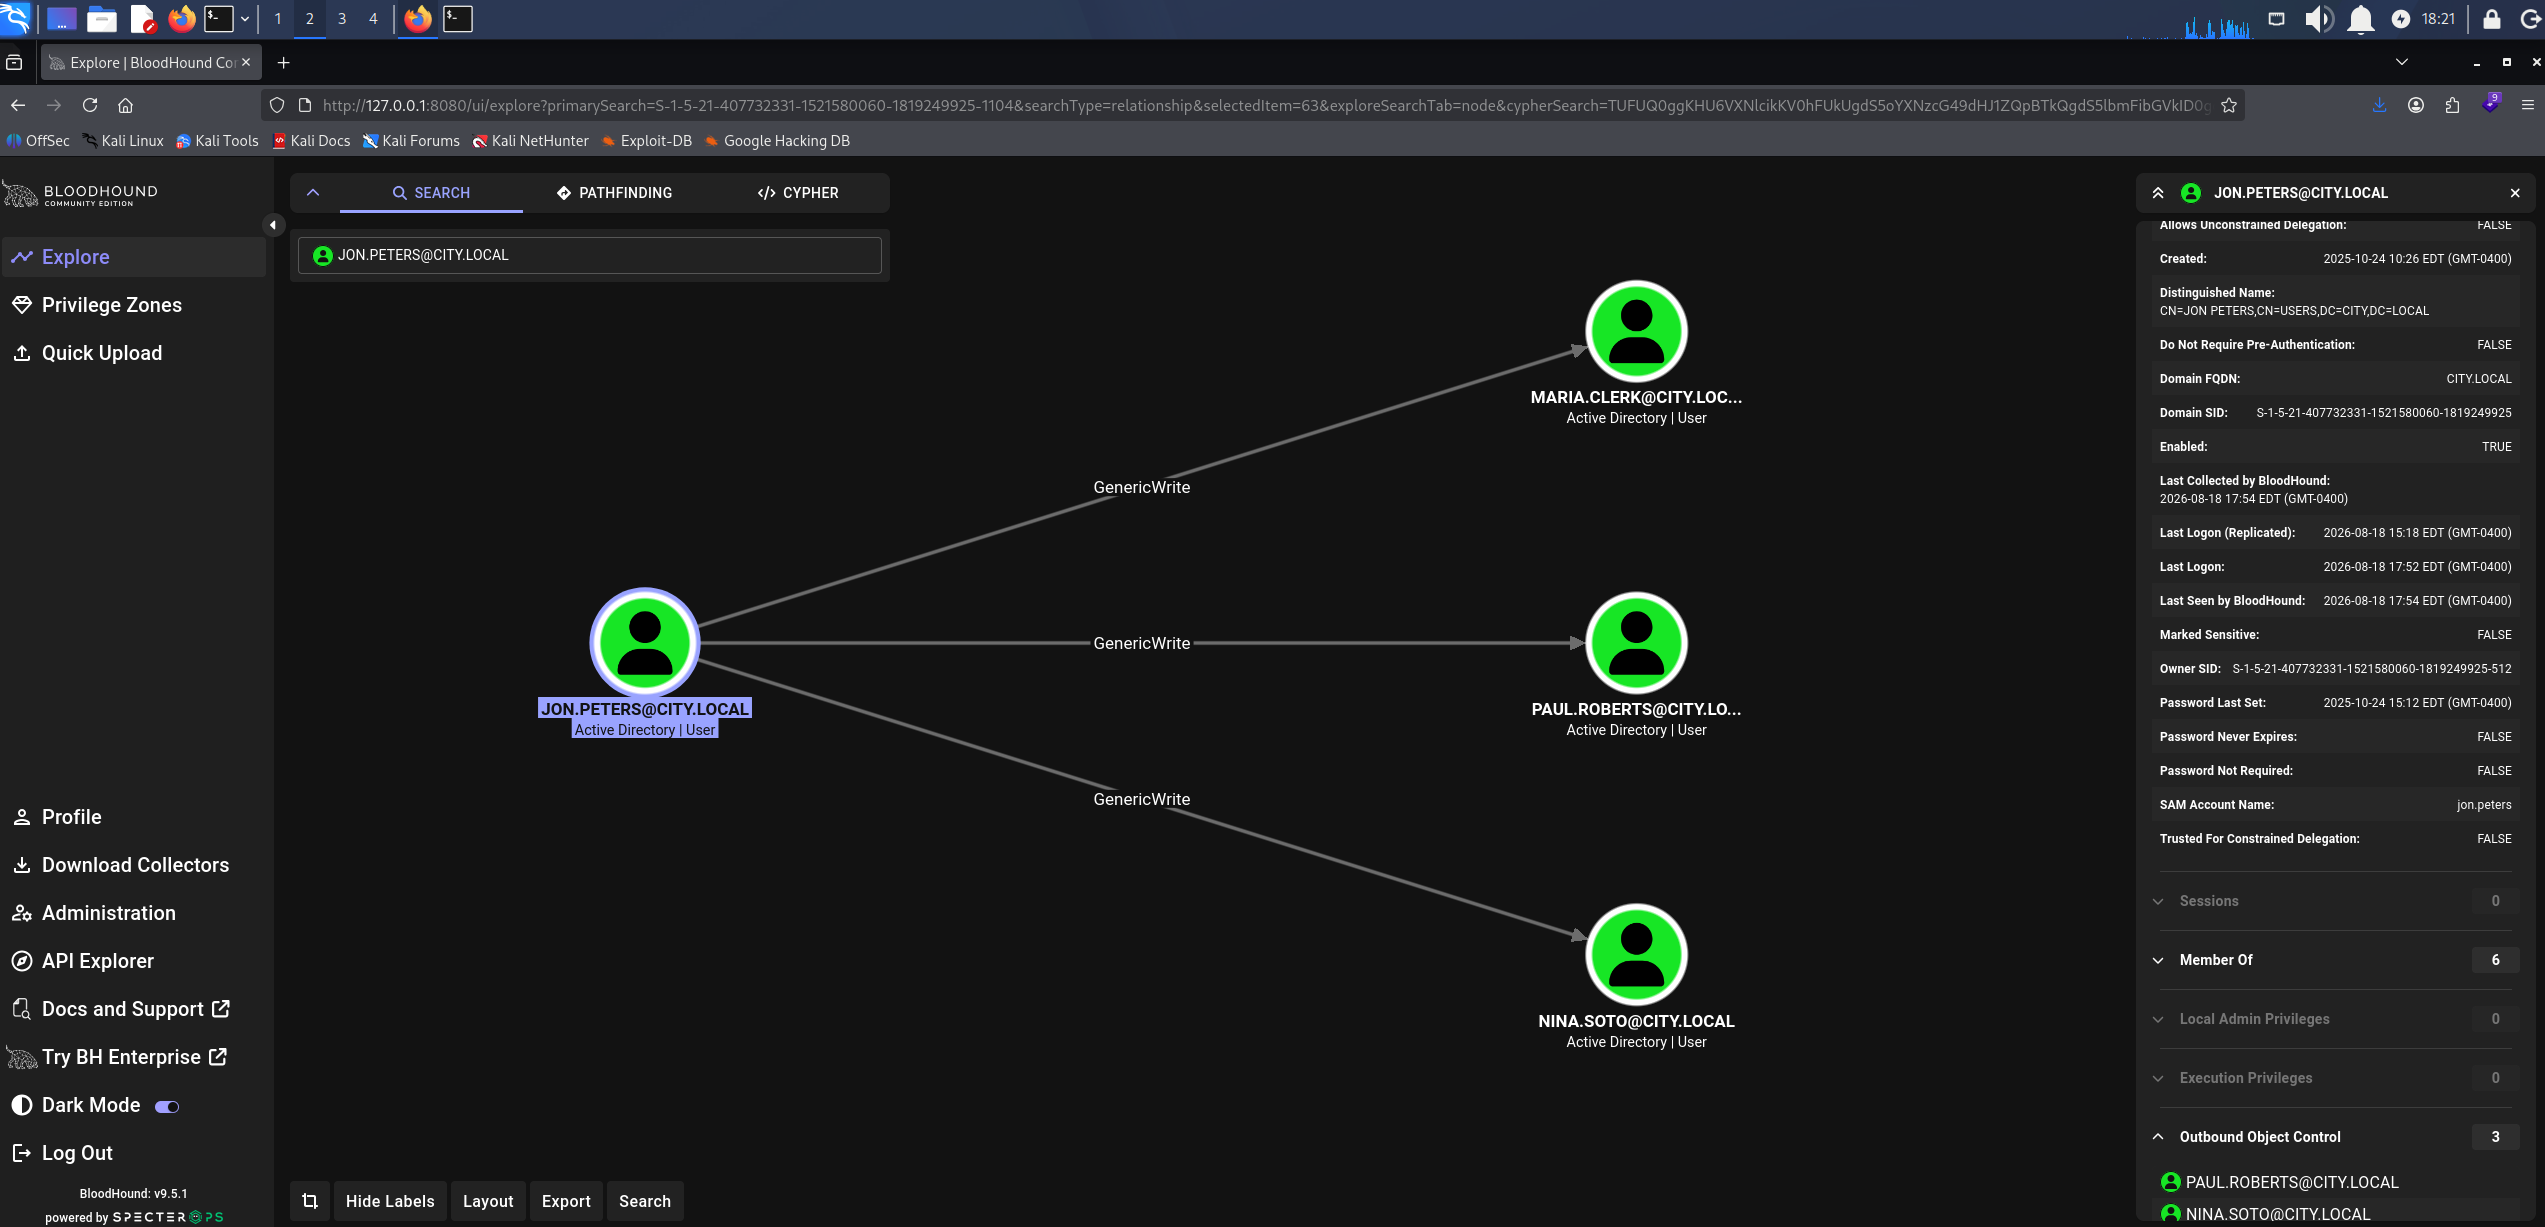
Task: Collapse the search panel chevron
Action: click(313, 193)
